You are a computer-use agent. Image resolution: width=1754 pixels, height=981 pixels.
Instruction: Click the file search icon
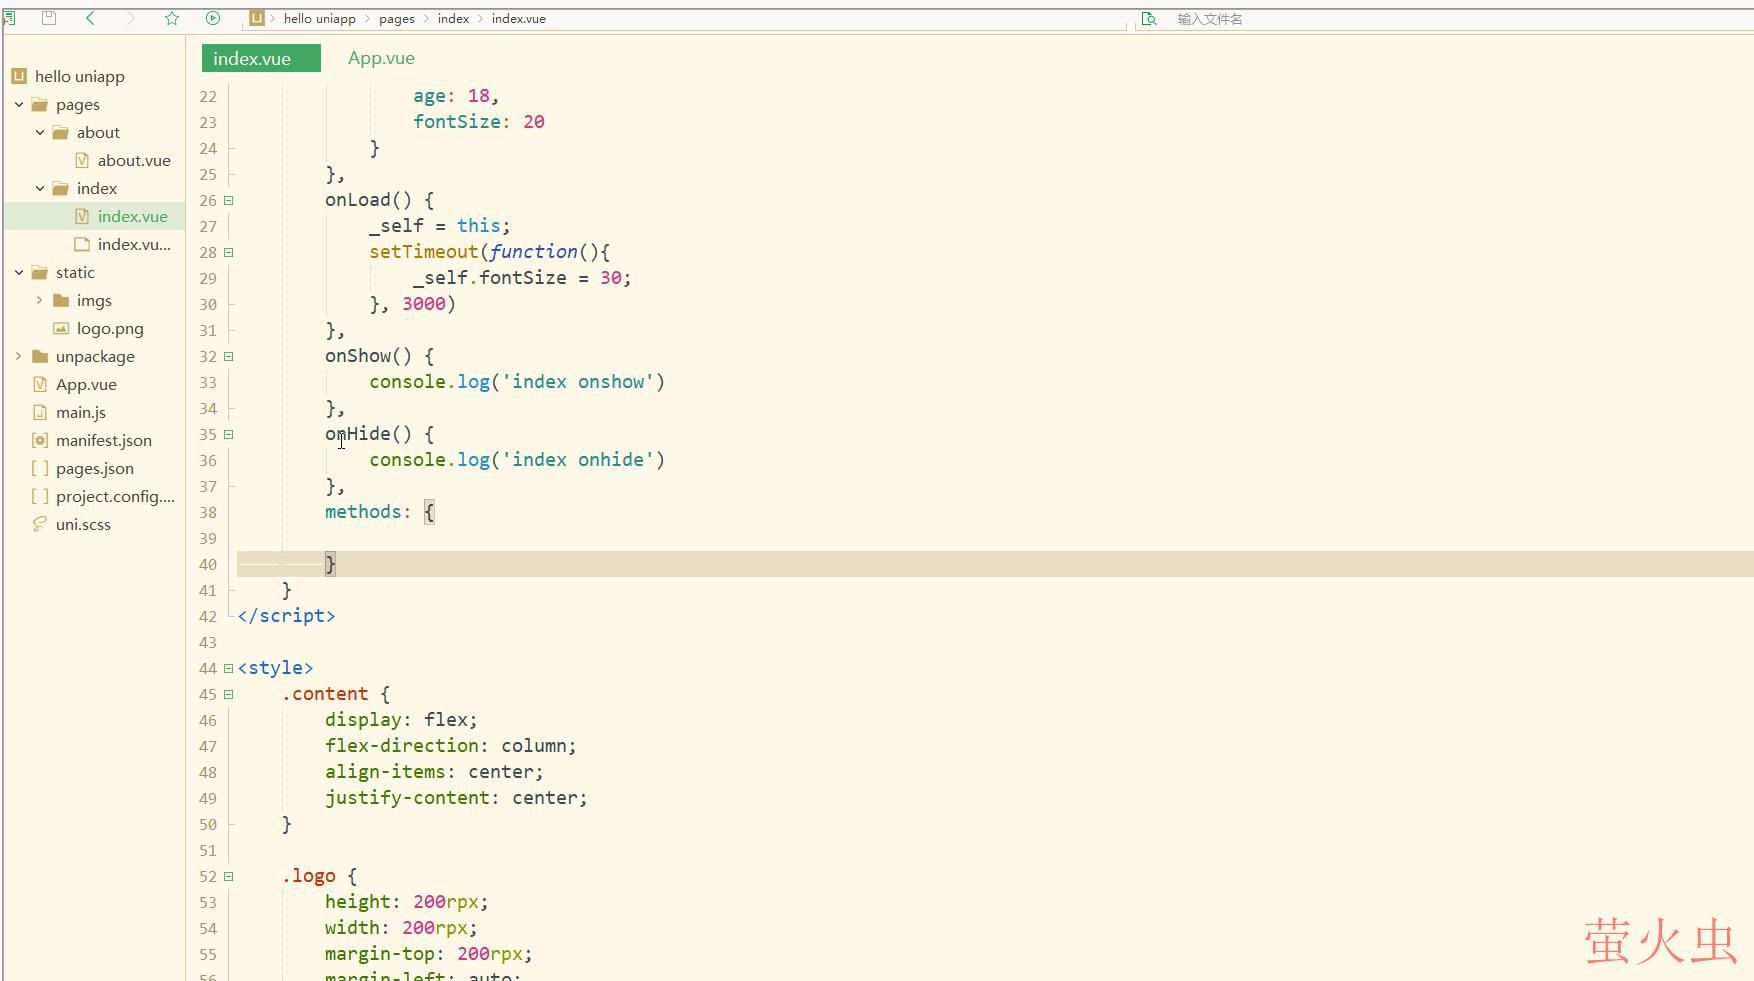pos(1149,19)
